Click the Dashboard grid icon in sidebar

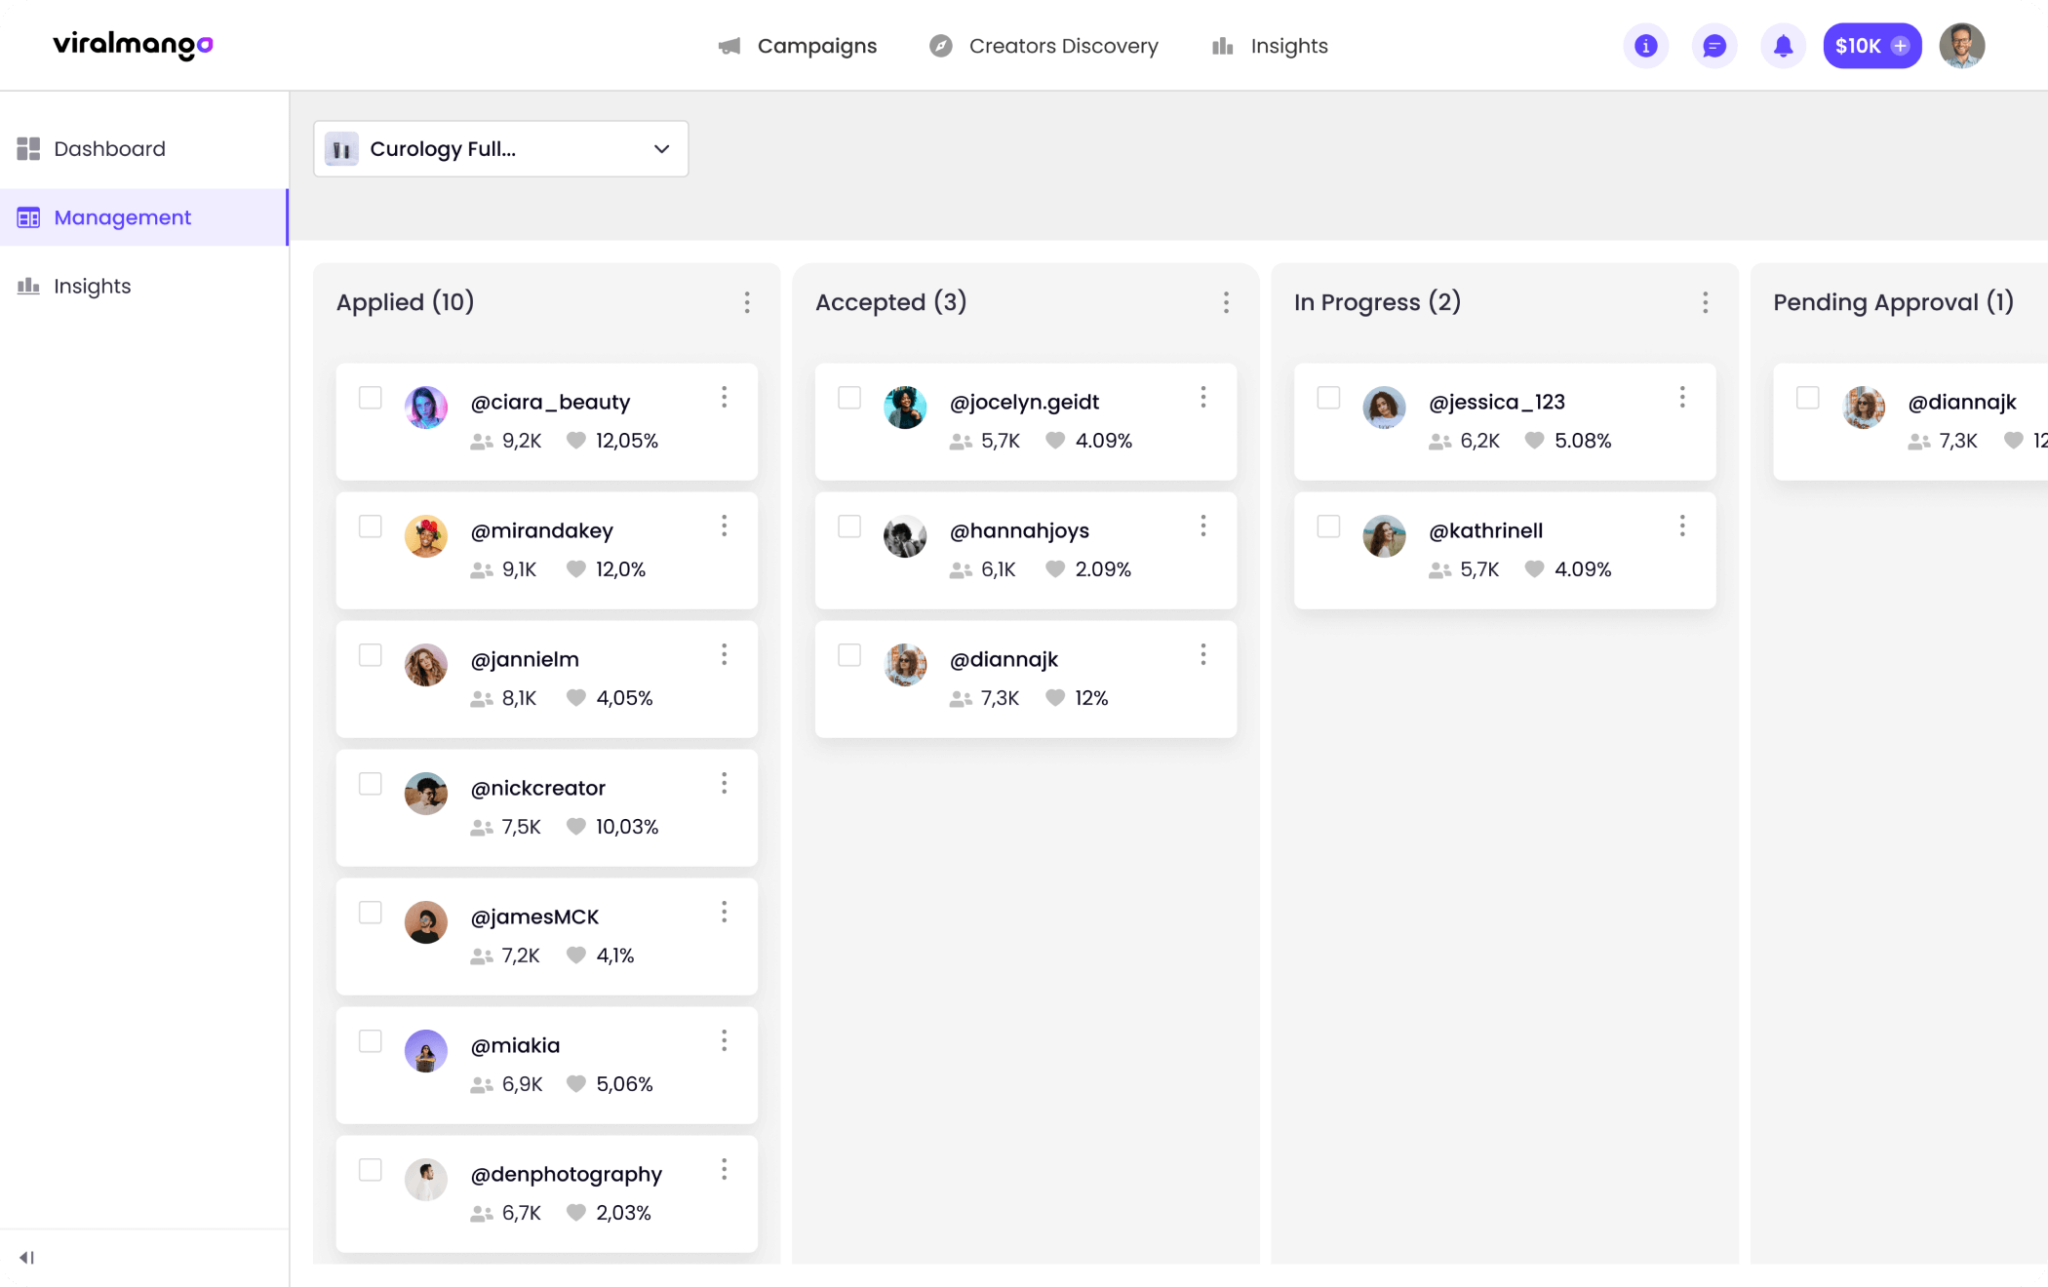[x=28, y=148]
